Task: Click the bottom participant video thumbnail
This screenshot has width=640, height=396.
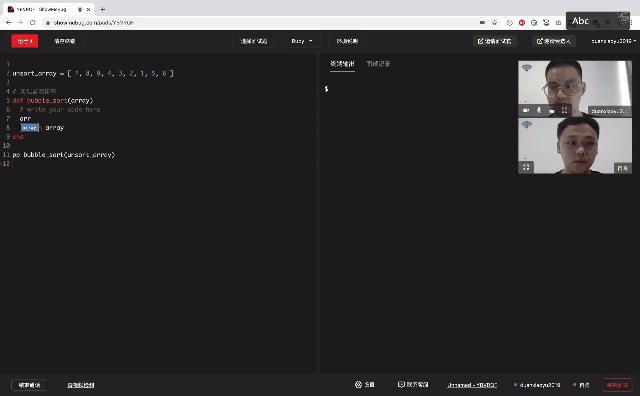Action: [575, 146]
